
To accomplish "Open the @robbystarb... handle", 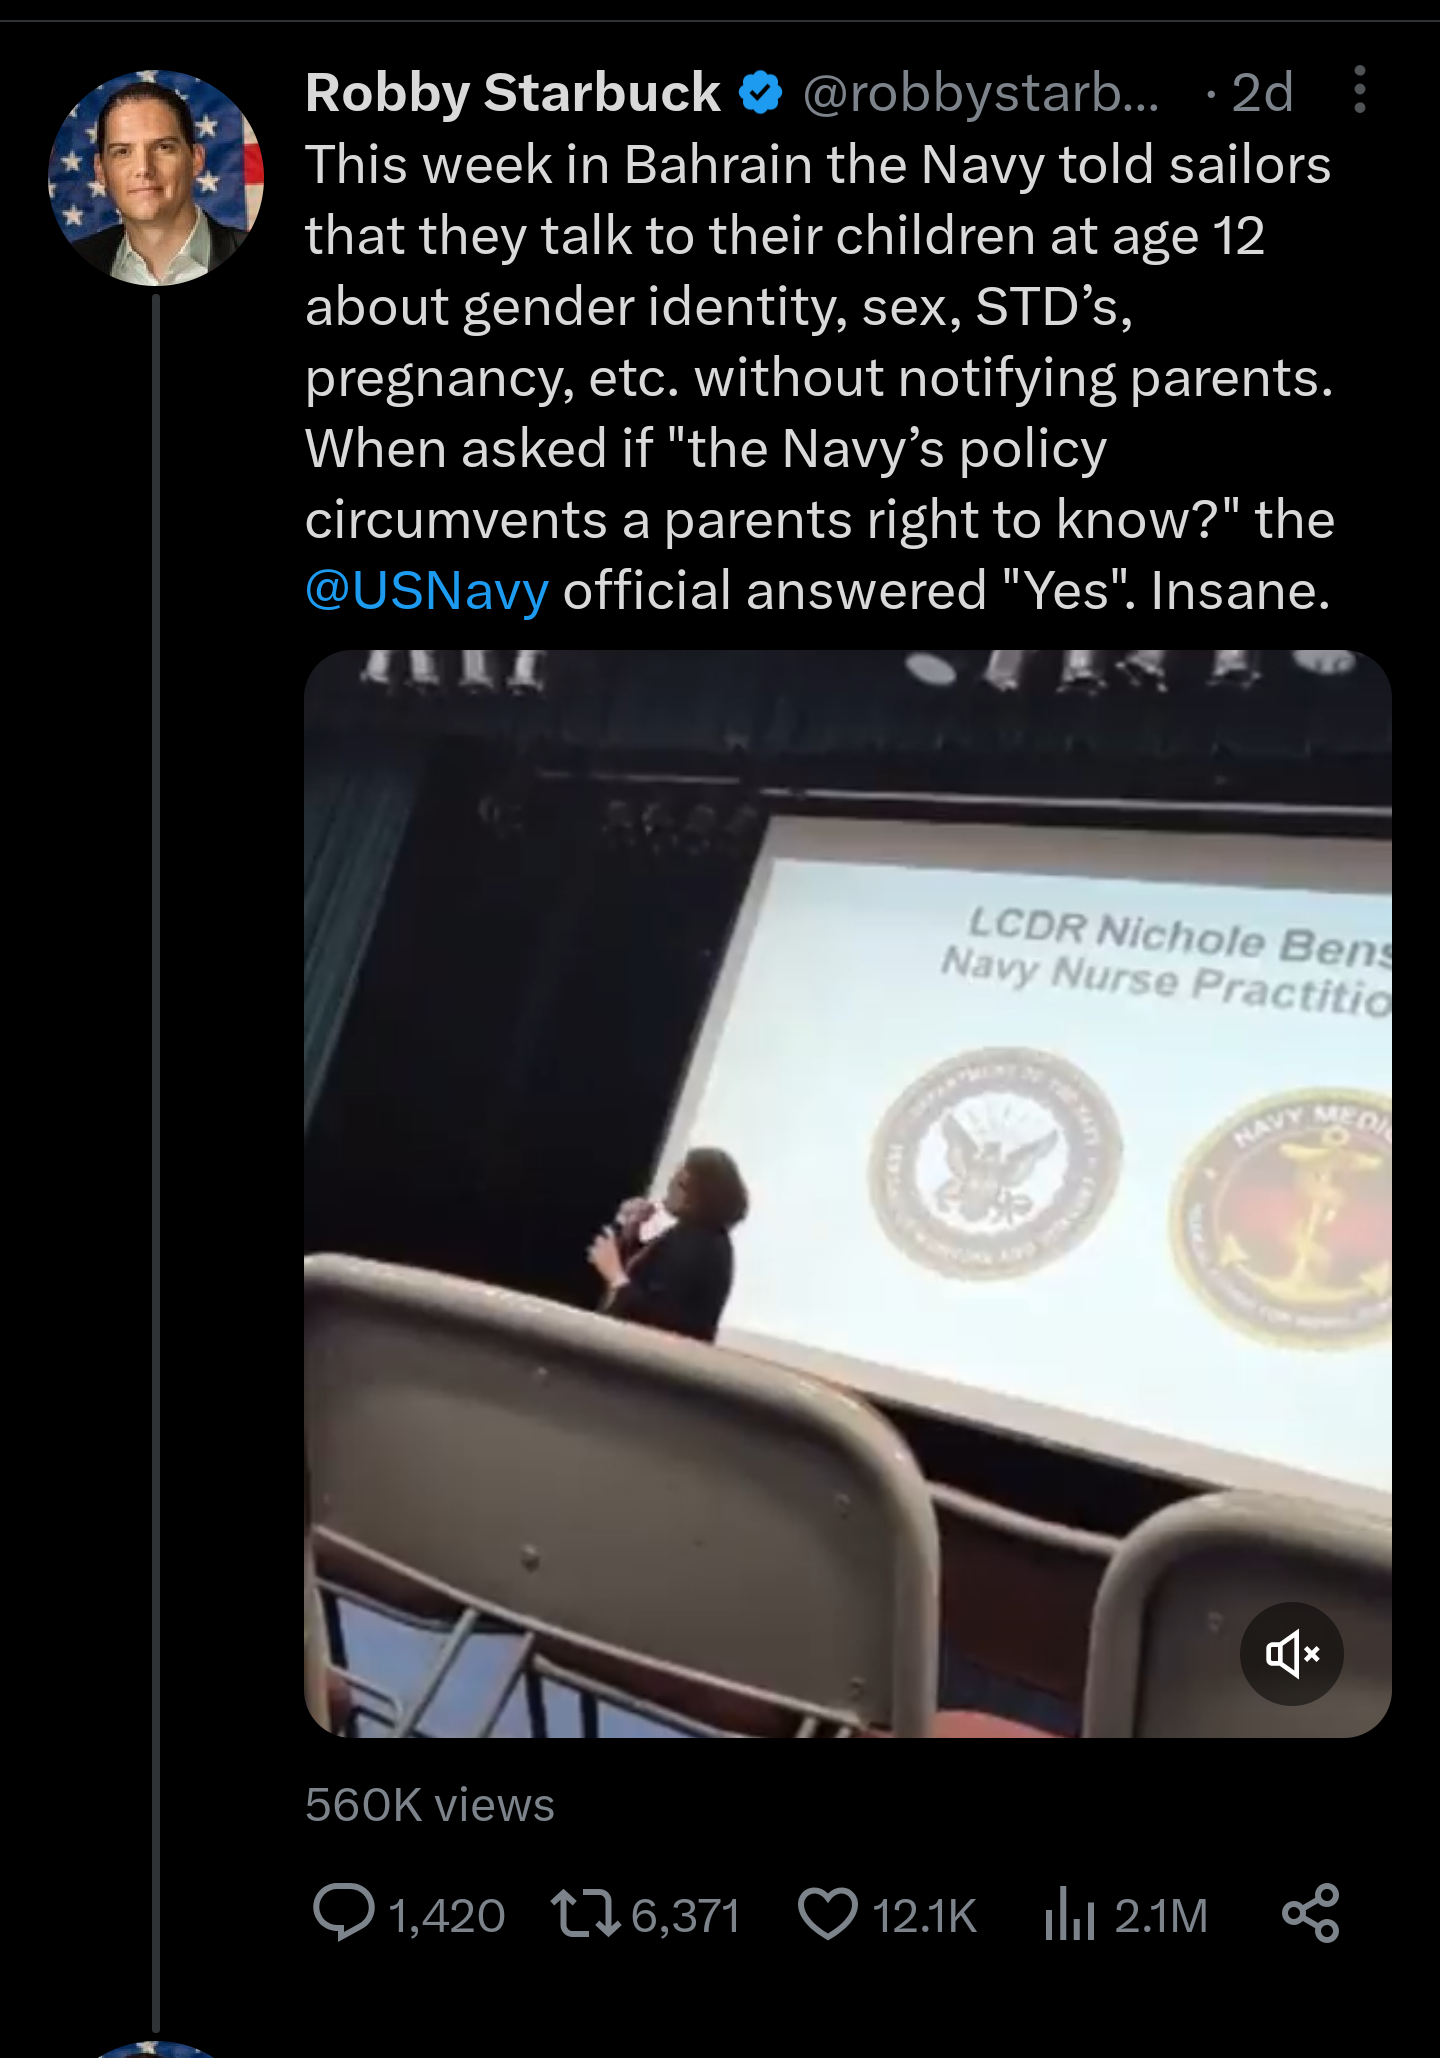I will coord(981,93).
